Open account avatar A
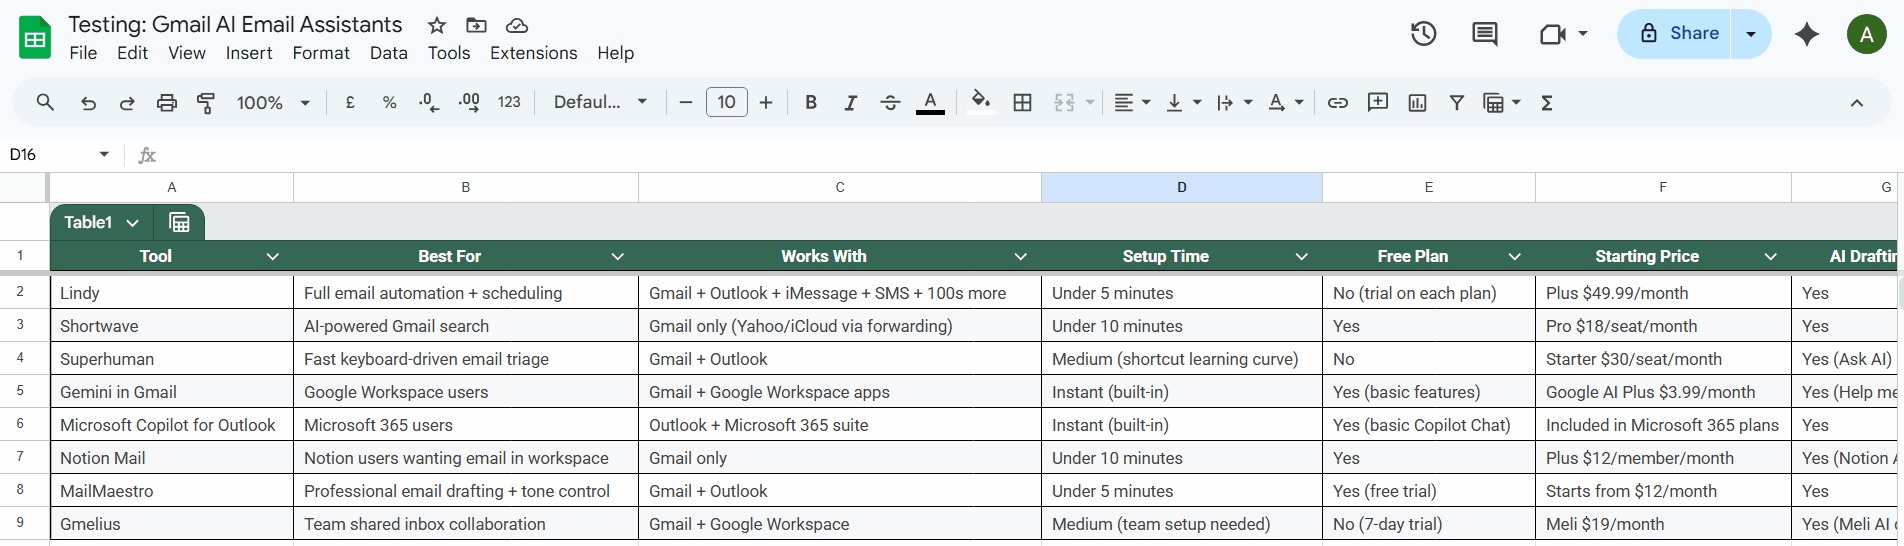The height and width of the screenshot is (546, 1904). [1866, 34]
